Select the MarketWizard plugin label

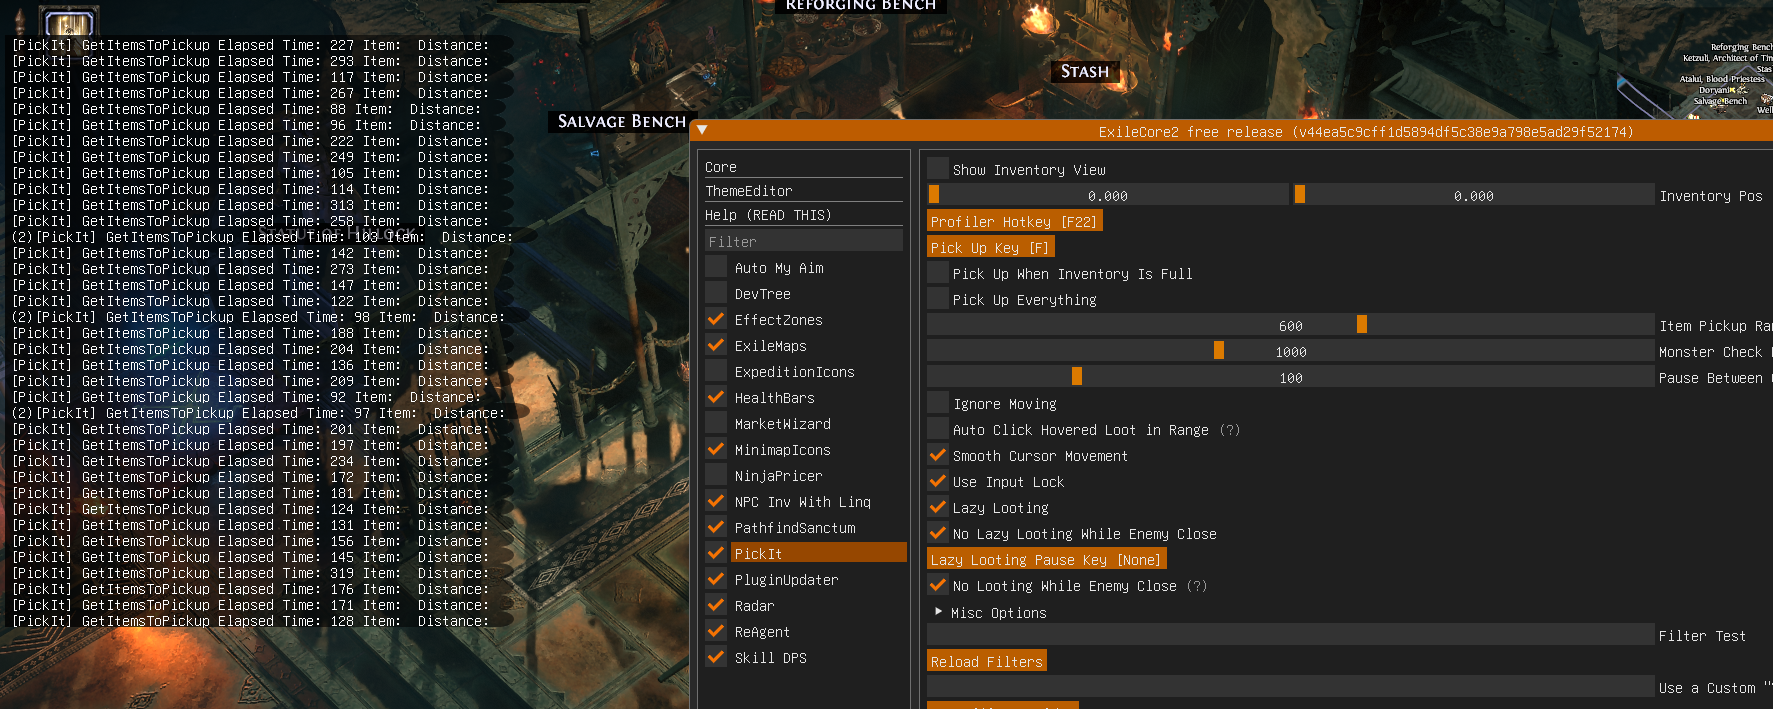(782, 424)
